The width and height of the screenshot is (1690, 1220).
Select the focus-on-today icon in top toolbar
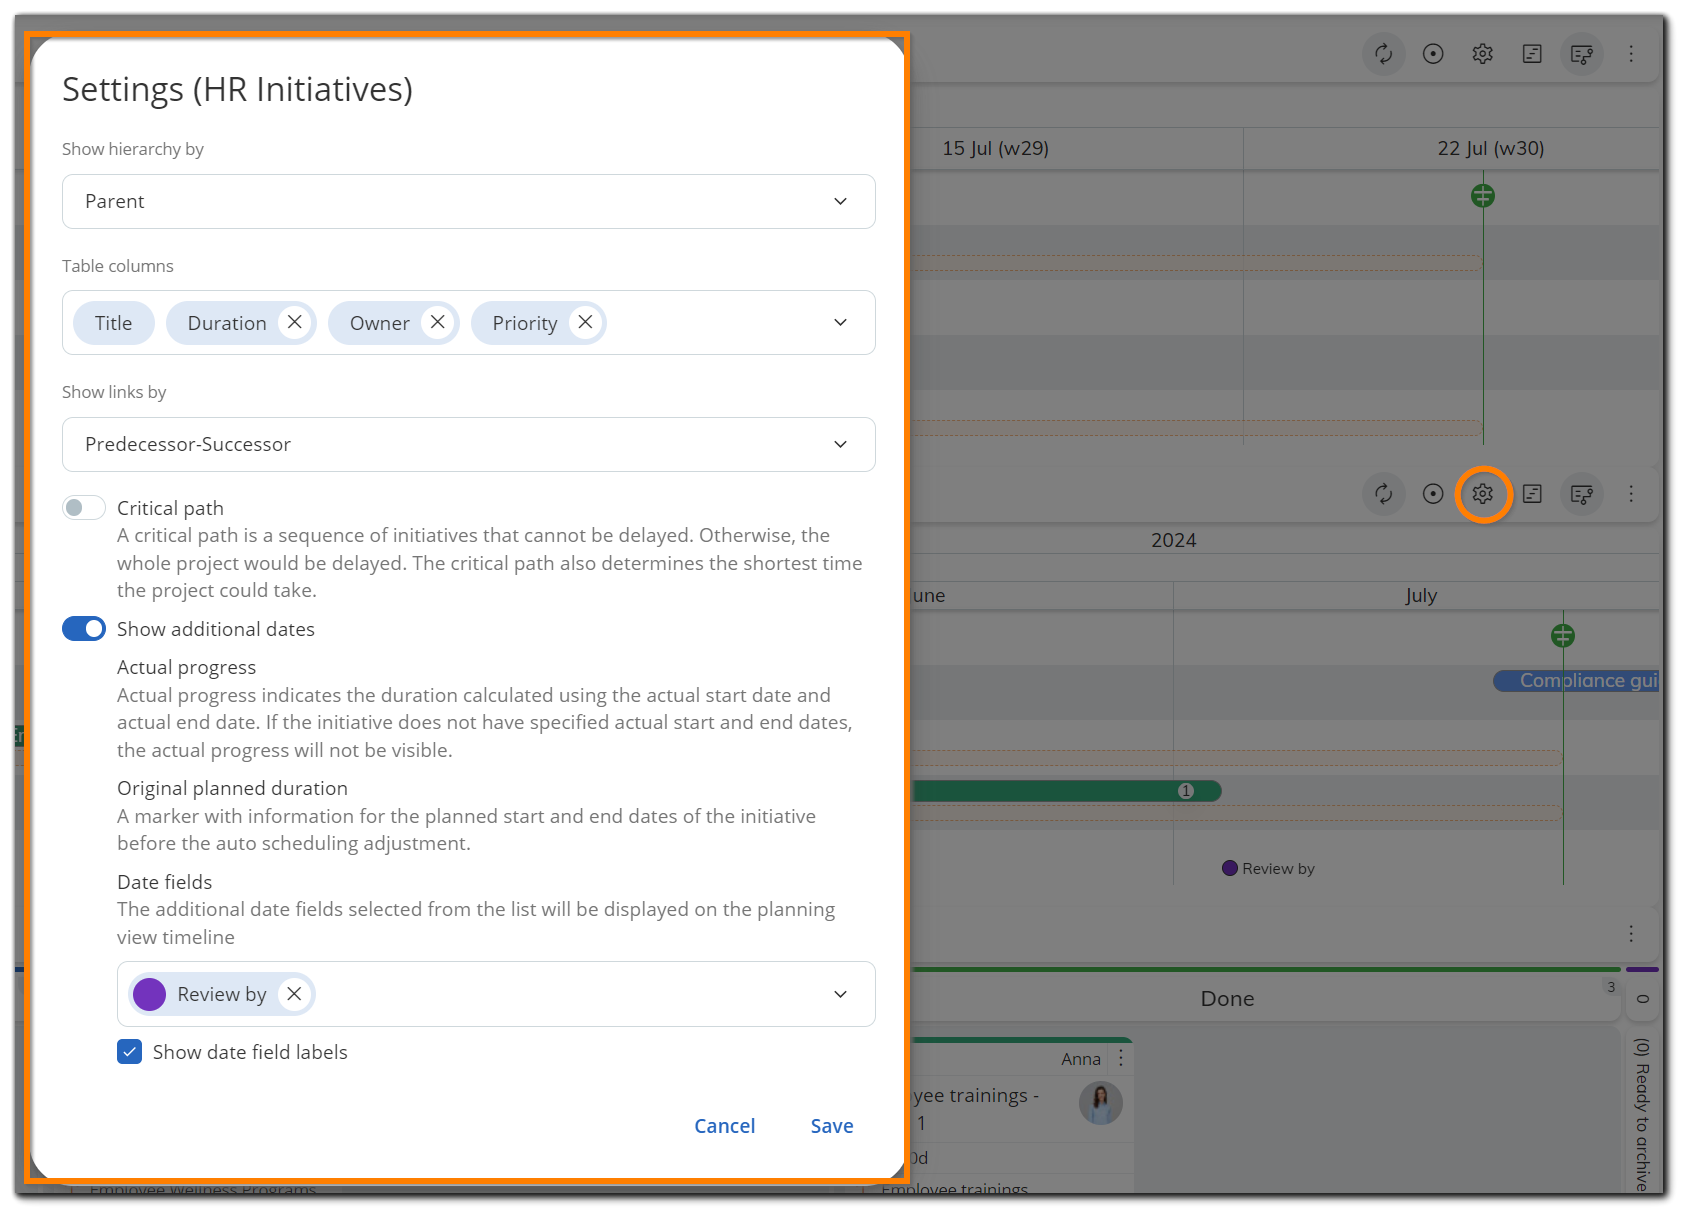coord(1433,54)
